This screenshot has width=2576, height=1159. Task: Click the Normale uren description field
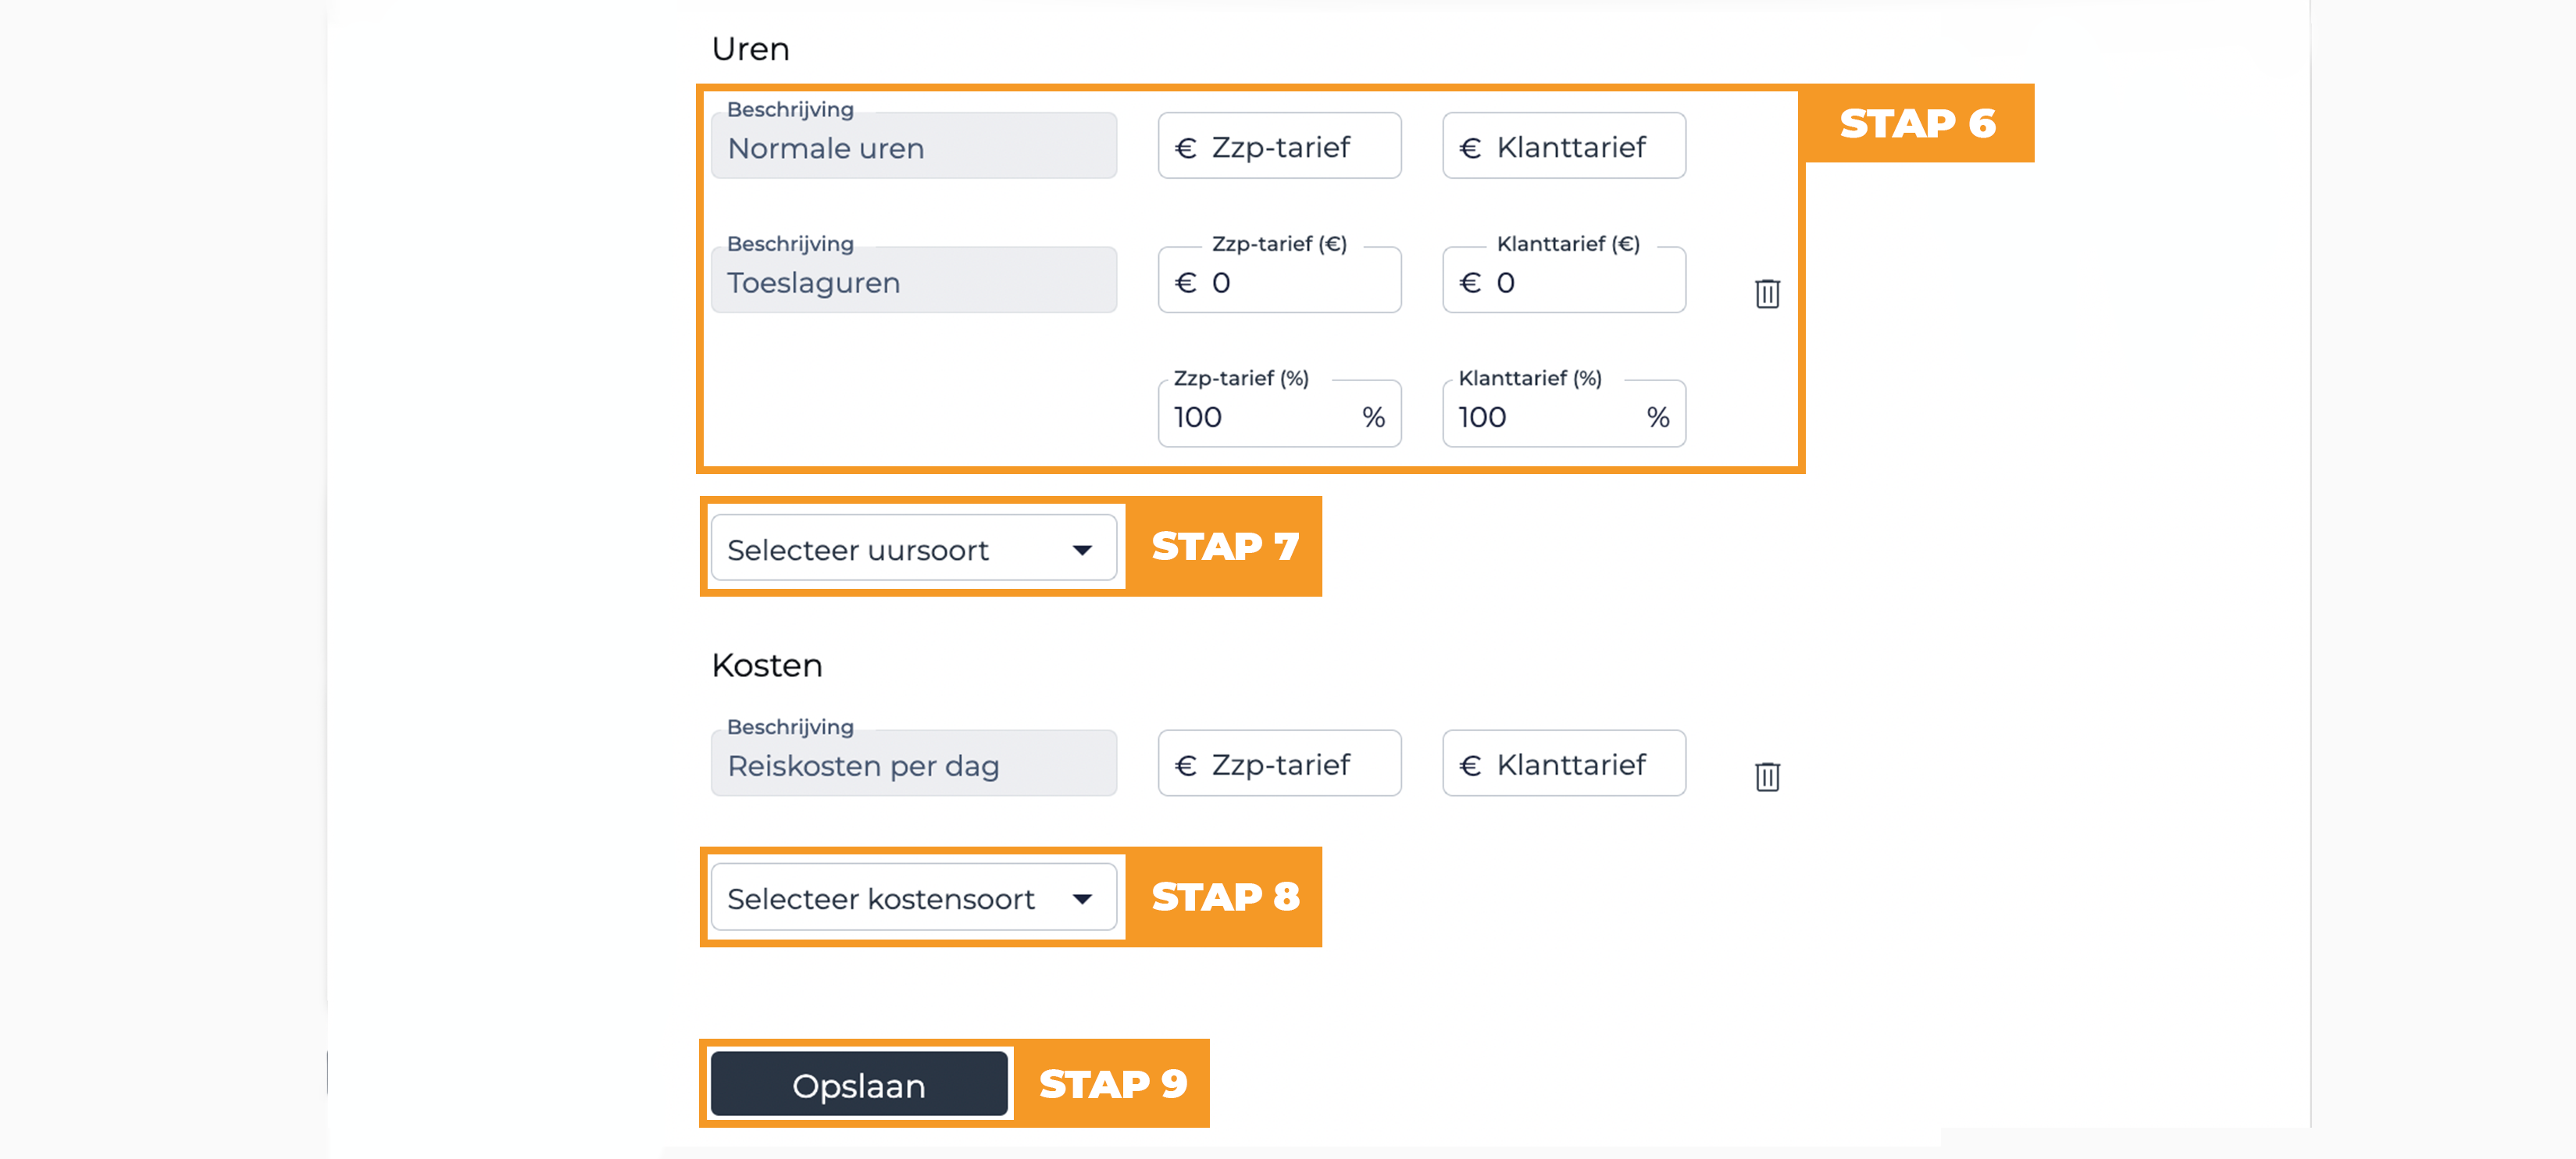[x=913, y=146]
